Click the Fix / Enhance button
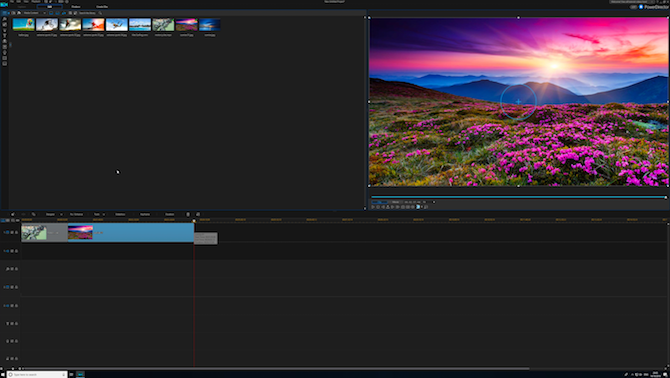The height and width of the screenshot is (378, 670). 76,214
